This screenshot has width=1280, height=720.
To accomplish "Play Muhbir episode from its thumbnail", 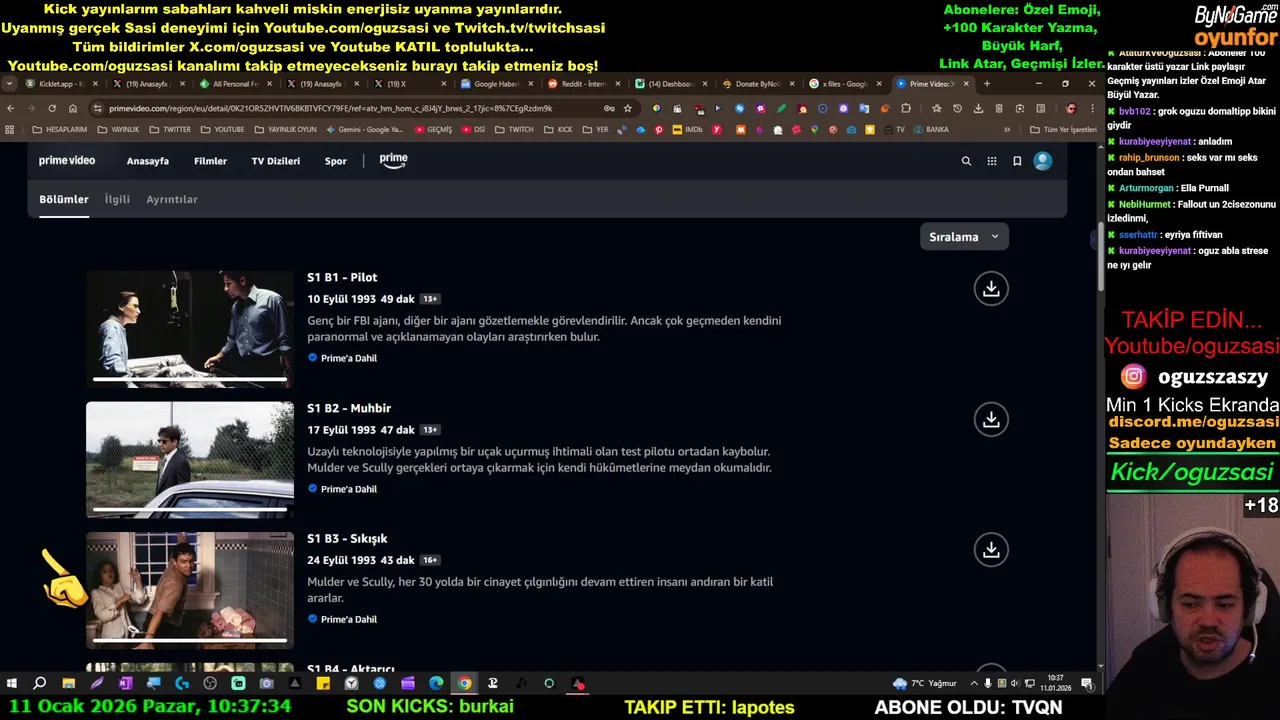I will pos(189,459).
